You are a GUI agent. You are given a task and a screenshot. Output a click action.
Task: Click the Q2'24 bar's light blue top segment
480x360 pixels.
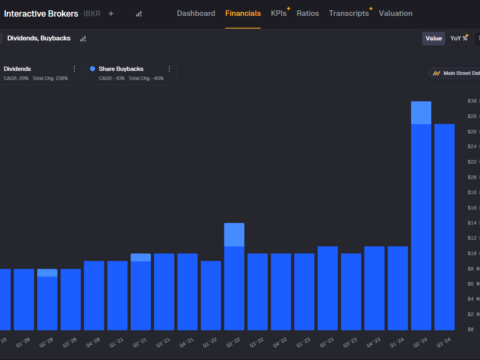(421, 113)
